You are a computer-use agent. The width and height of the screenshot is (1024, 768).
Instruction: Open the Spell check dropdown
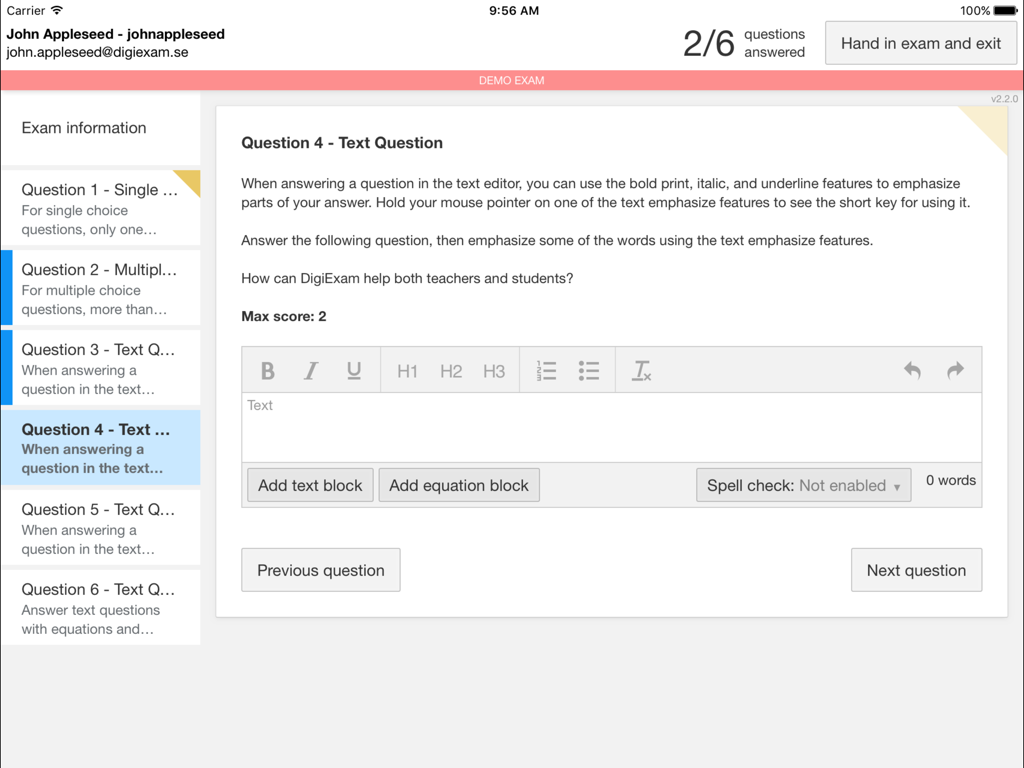pyautogui.click(x=803, y=485)
